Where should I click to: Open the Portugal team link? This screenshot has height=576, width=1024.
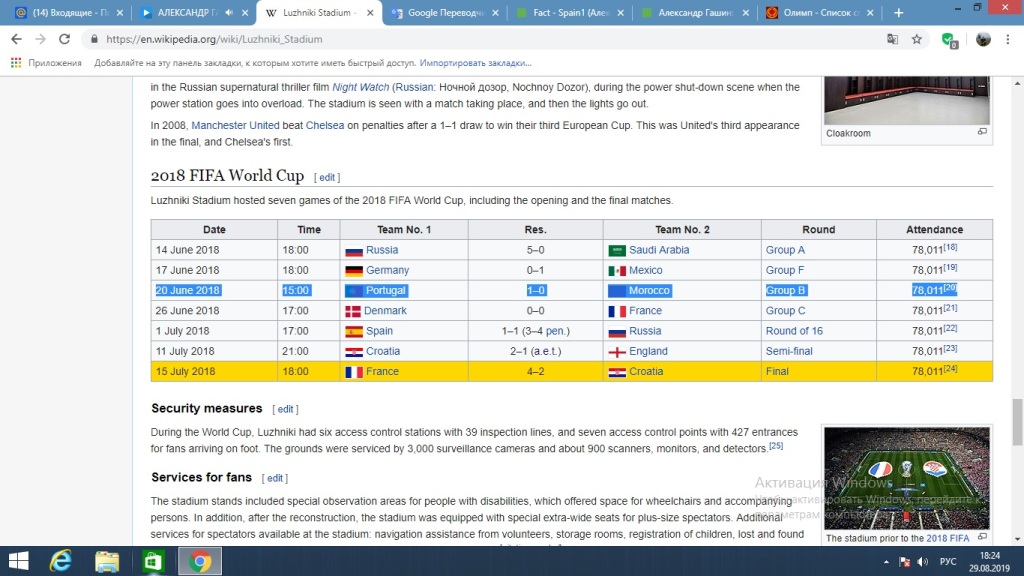pyautogui.click(x=386, y=290)
